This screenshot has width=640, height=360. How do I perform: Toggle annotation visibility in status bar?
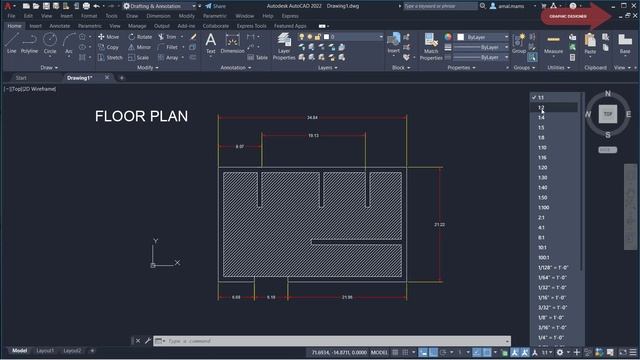tap(515, 352)
